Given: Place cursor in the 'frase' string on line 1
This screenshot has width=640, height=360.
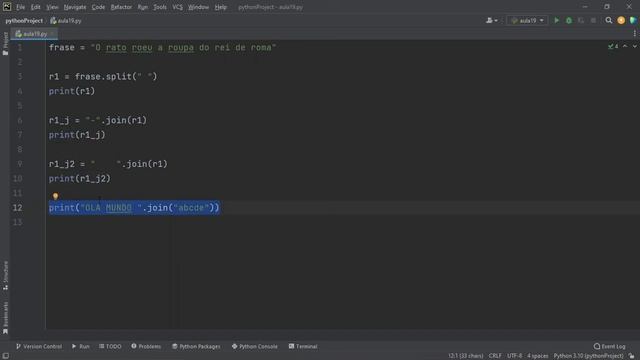Looking at the screenshot, I should (183, 48).
